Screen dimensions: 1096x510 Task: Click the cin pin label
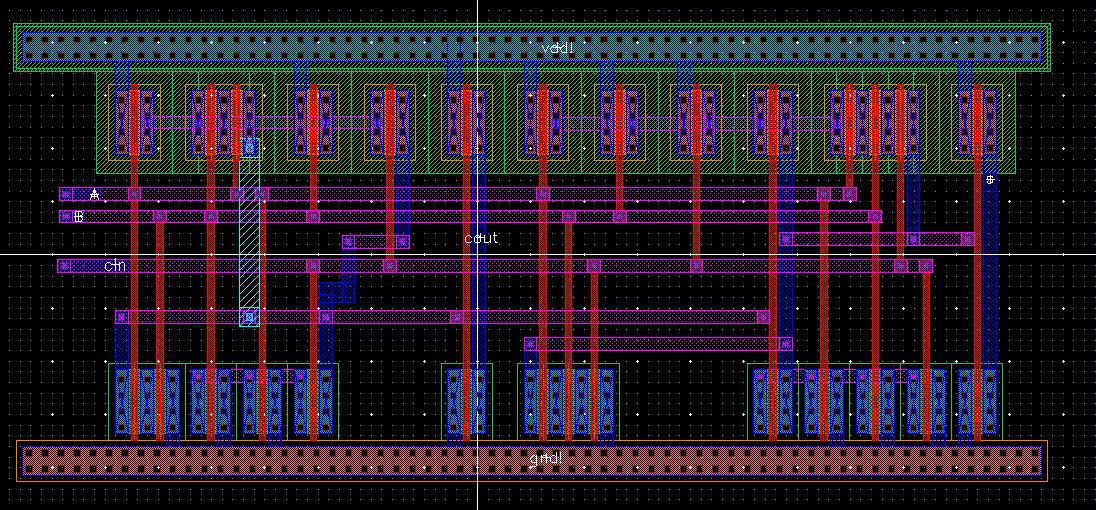[115, 265]
